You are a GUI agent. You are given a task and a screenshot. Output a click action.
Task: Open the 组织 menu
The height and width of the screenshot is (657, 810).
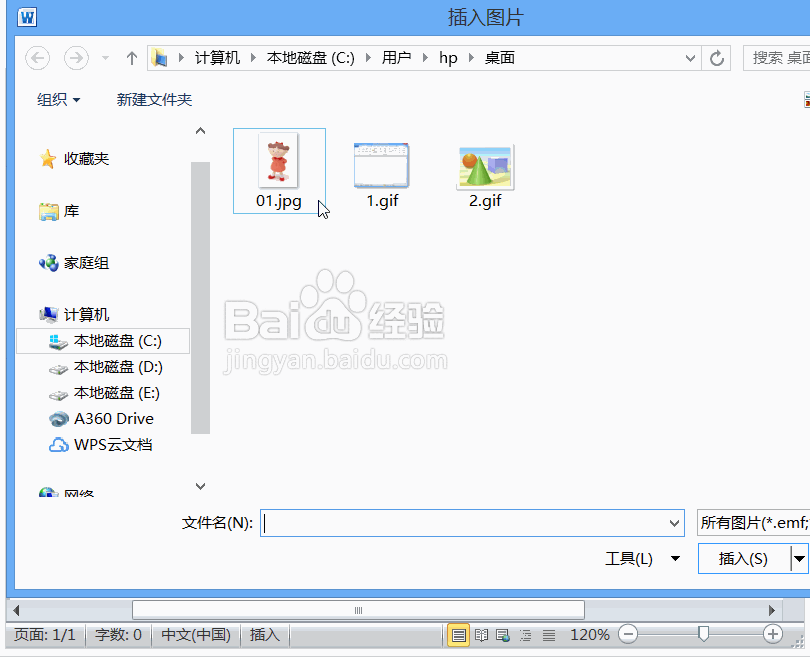coord(58,99)
